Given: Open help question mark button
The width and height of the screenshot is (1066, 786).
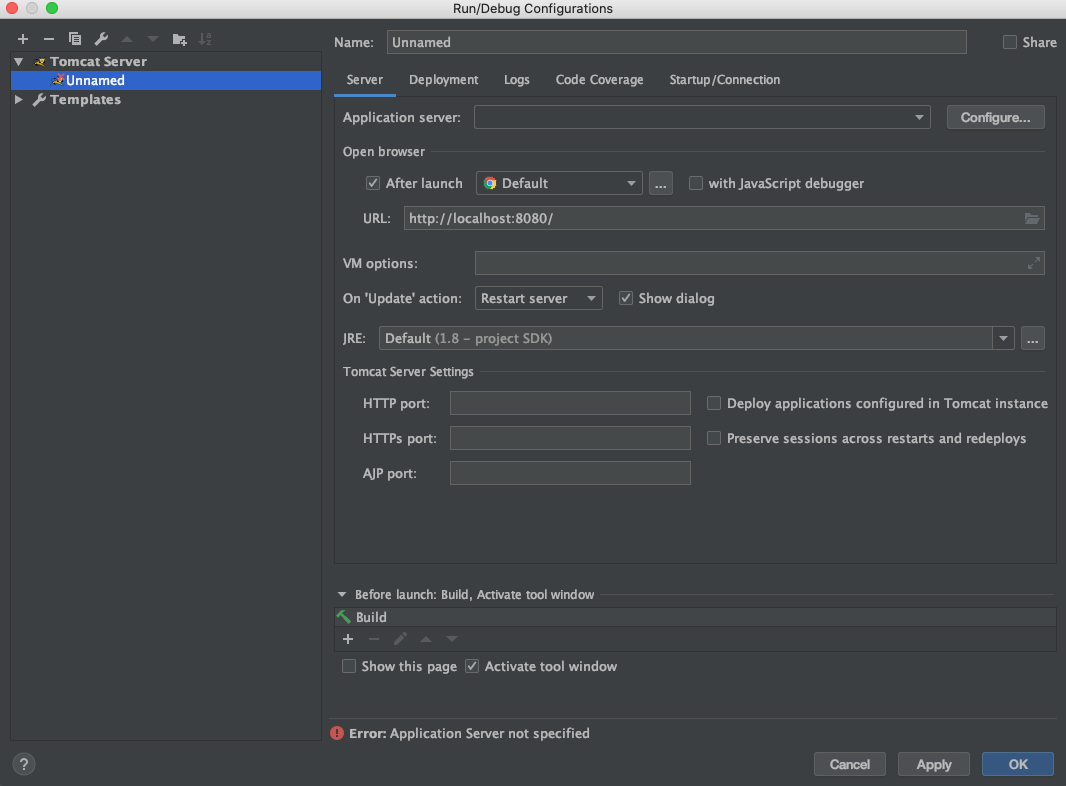Looking at the screenshot, I should tap(24, 764).
